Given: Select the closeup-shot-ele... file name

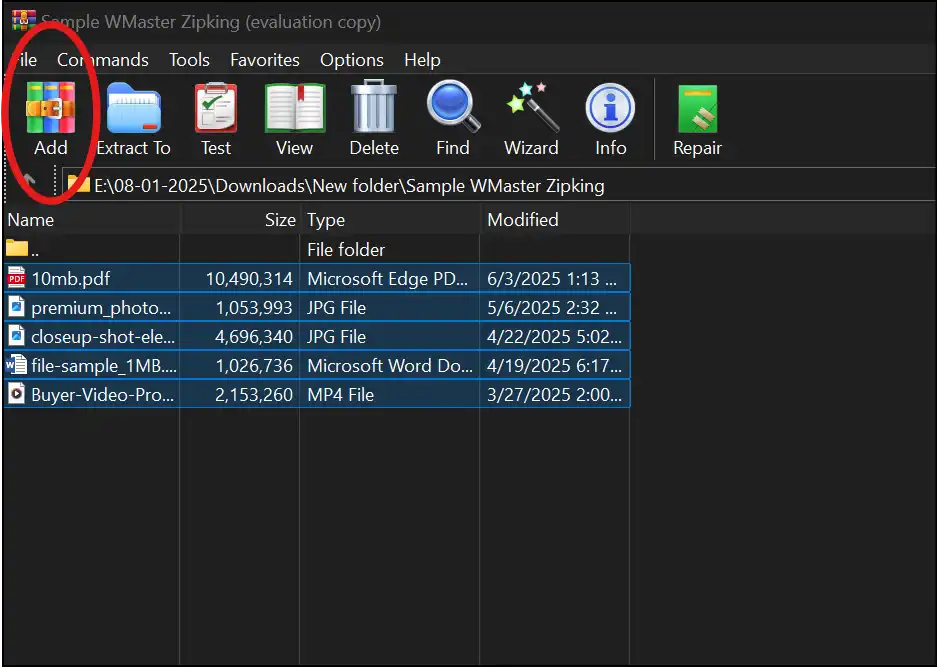Looking at the screenshot, I should click(103, 336).
